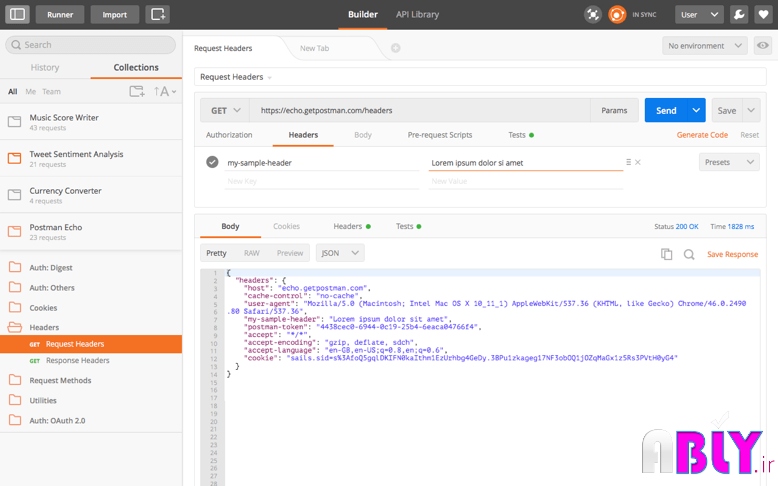Click the Send button

666,110
